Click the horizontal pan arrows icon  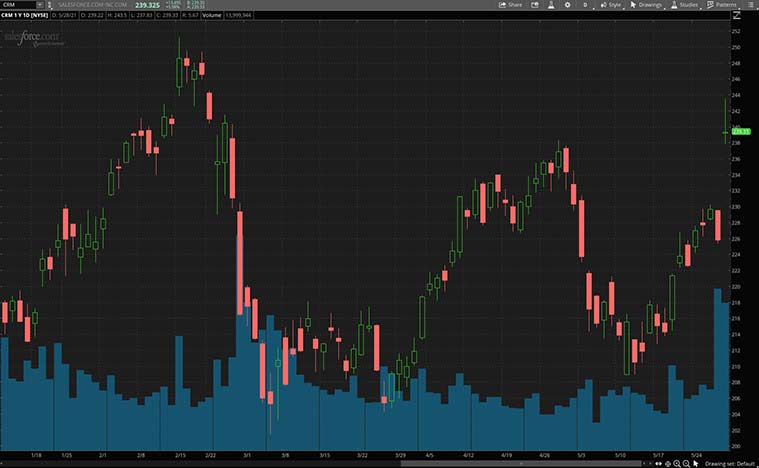[658, 464]
